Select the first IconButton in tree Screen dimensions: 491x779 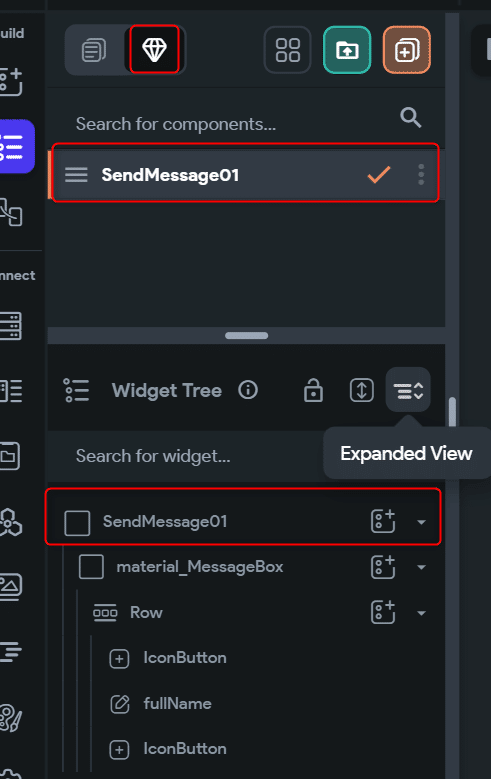pos(185,658)
